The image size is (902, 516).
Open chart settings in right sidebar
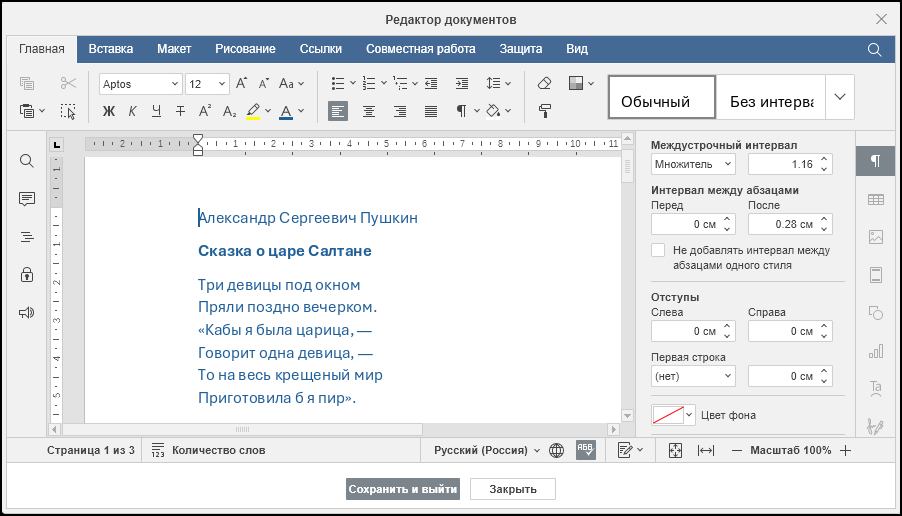876,351
